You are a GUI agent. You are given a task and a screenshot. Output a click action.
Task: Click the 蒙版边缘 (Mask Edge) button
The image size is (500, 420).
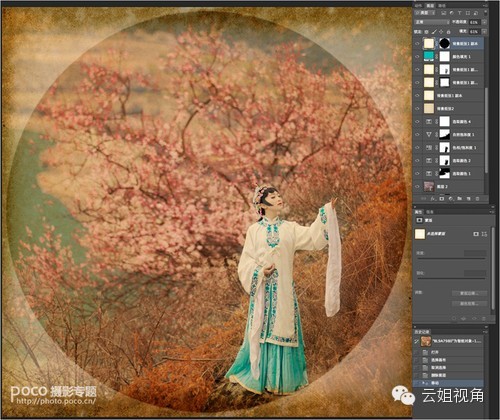(469, 293)
